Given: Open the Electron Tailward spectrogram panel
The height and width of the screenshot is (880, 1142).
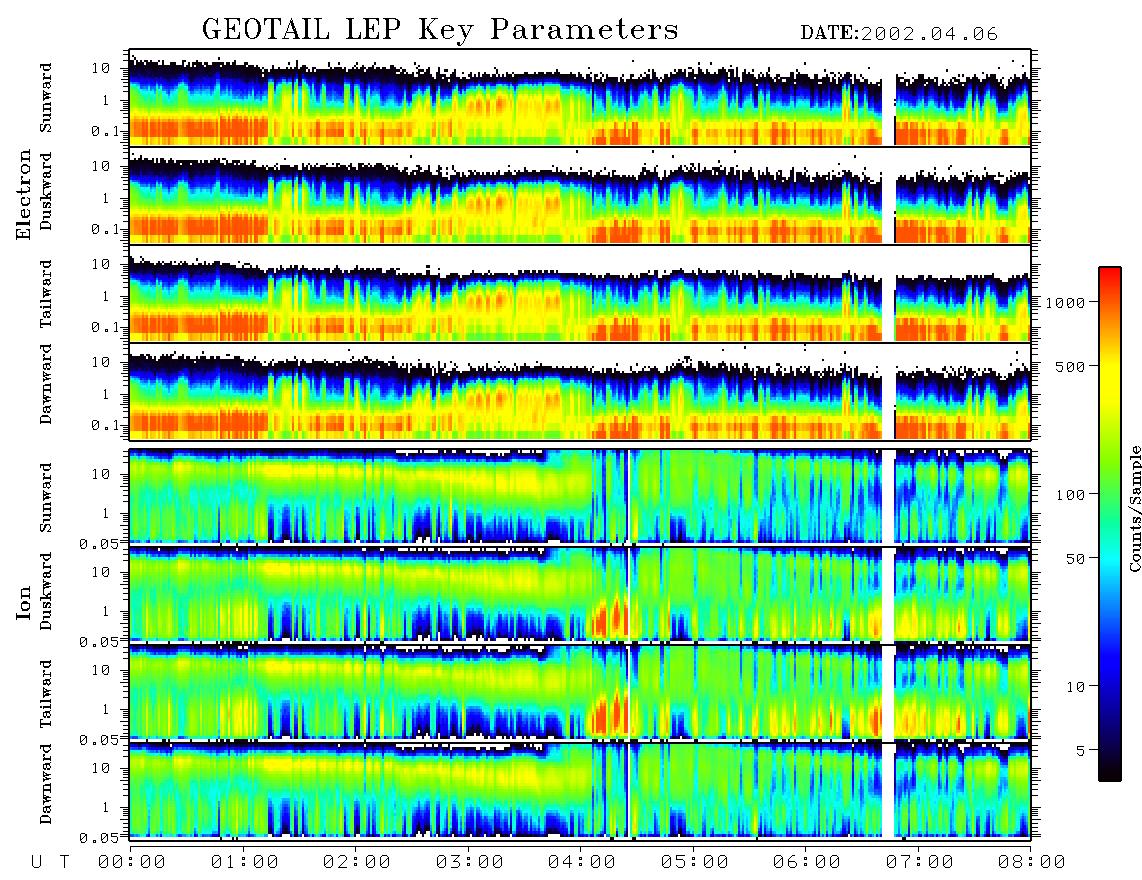Looking at the screenshot, I should [580, 294].
